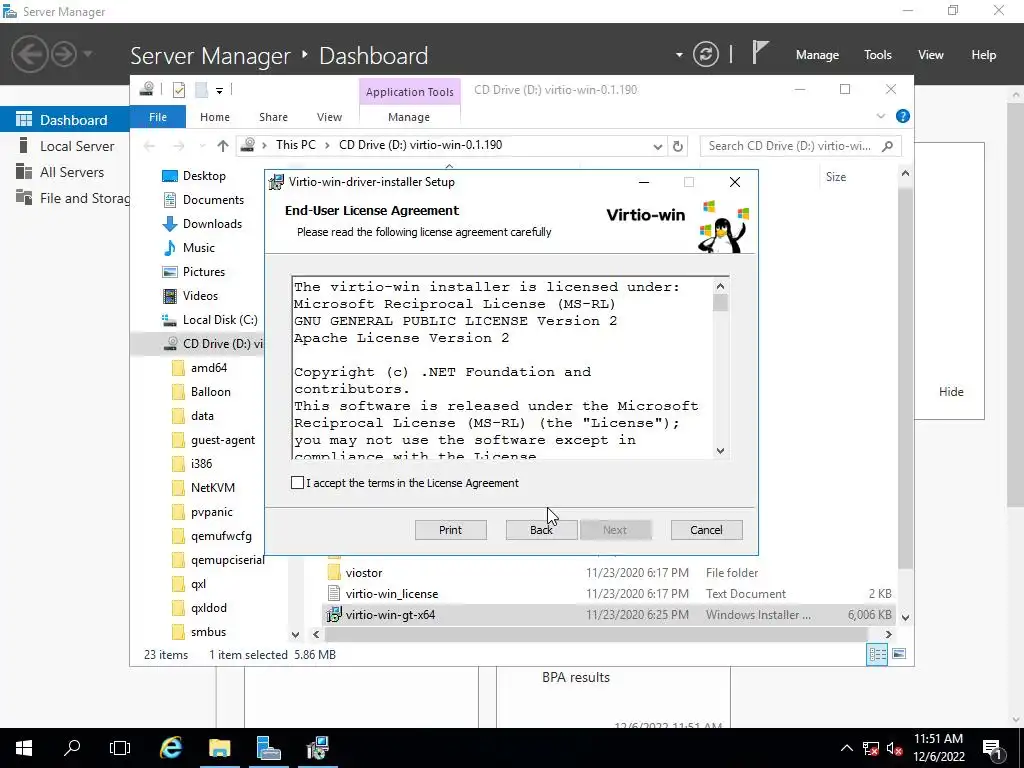Click the Print button in installer
This screenshot has height=768, width=1024.
(x=451, y=530)
